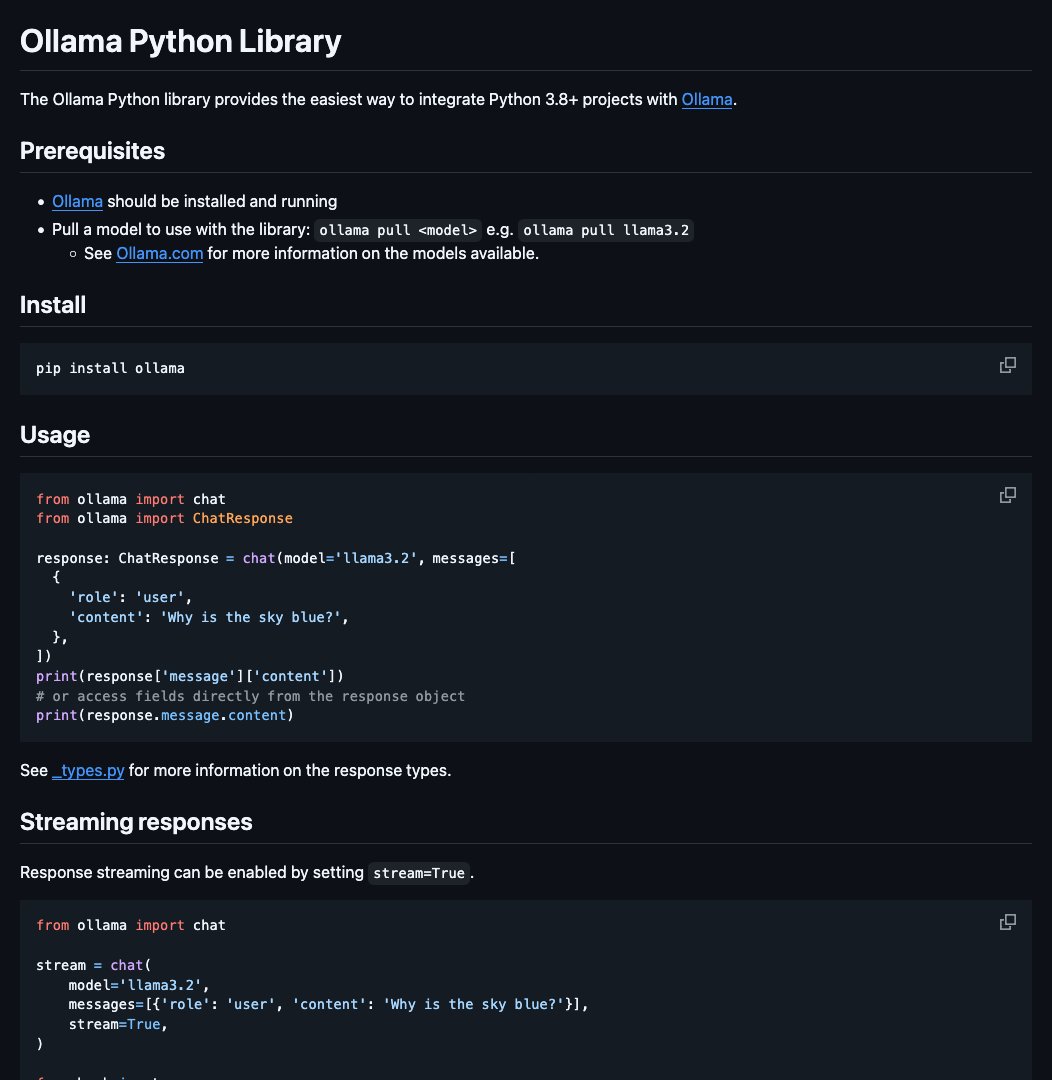Open the Ollama.com models link

coord(159,254)
